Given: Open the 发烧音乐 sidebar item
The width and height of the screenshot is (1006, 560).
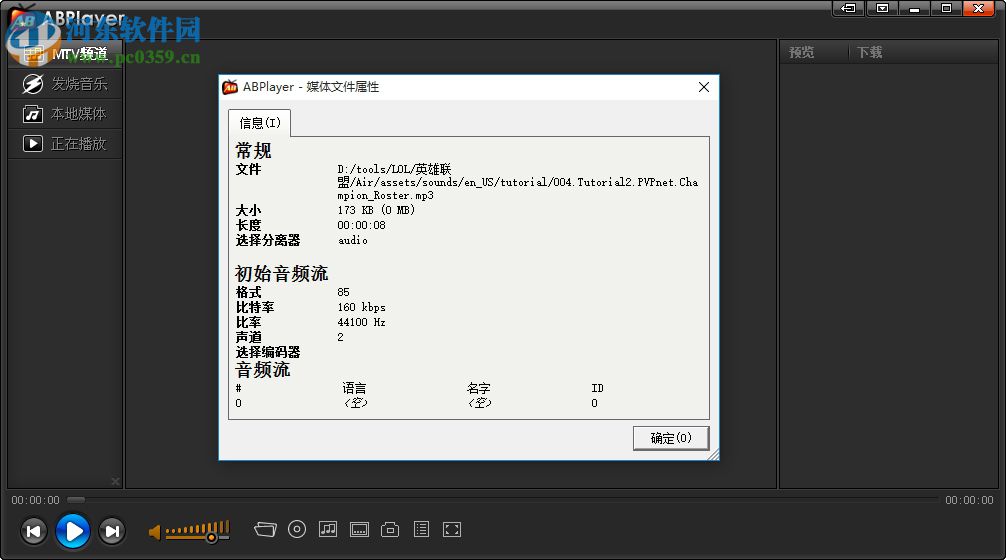Looking at the screenshot, I should click(65, 83).
